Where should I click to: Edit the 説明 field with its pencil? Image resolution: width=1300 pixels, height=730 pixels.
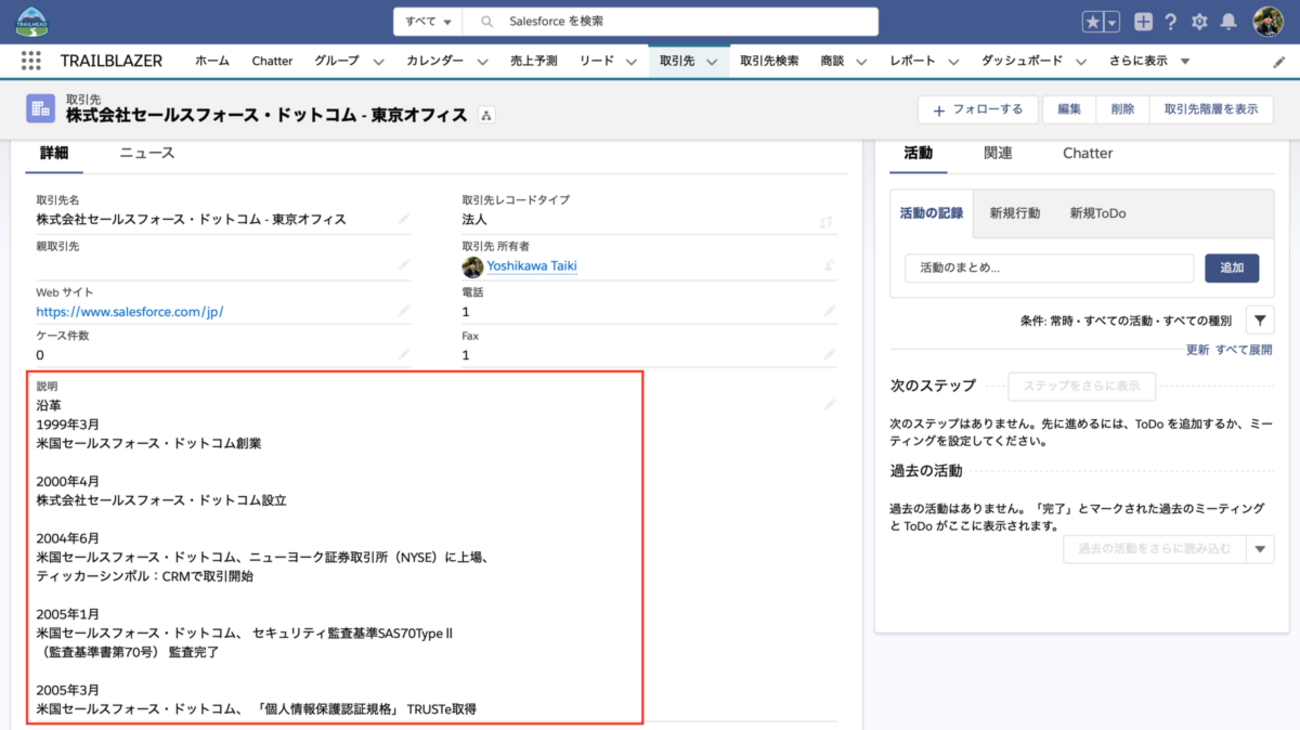(x=829, y=405)
